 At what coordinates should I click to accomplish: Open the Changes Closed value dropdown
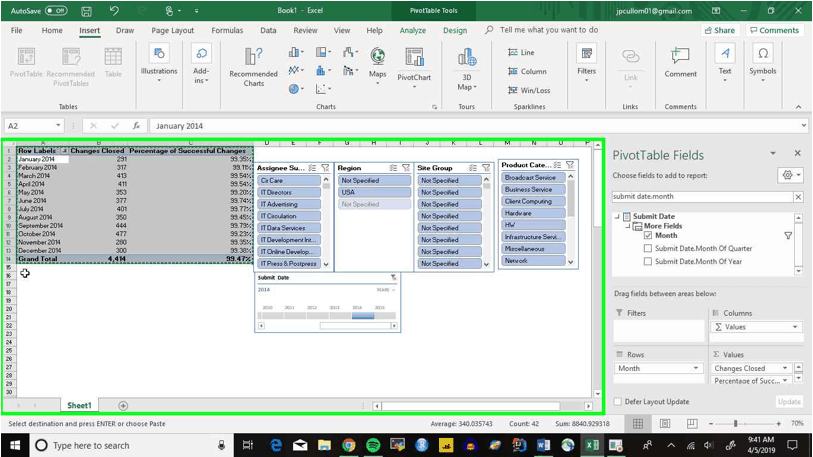[785, 368]
